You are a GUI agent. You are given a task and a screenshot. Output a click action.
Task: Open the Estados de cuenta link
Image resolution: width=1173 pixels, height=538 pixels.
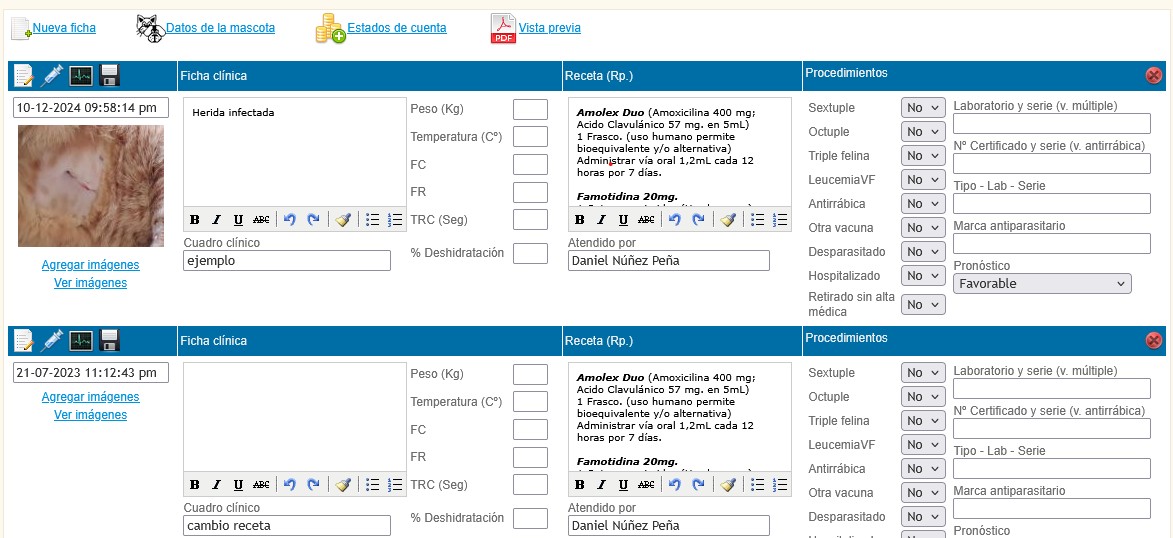(397, 28)
